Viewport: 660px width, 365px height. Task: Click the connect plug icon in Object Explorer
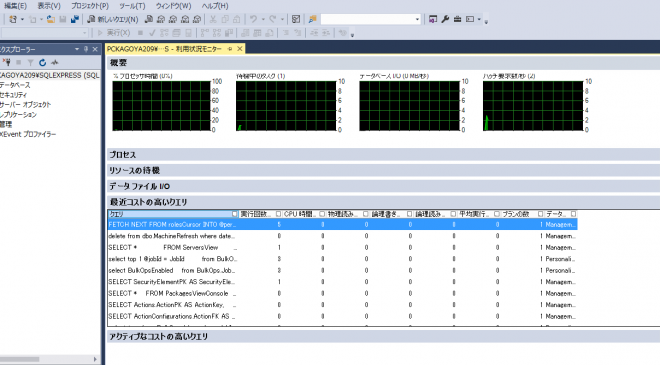pos(6,62)
